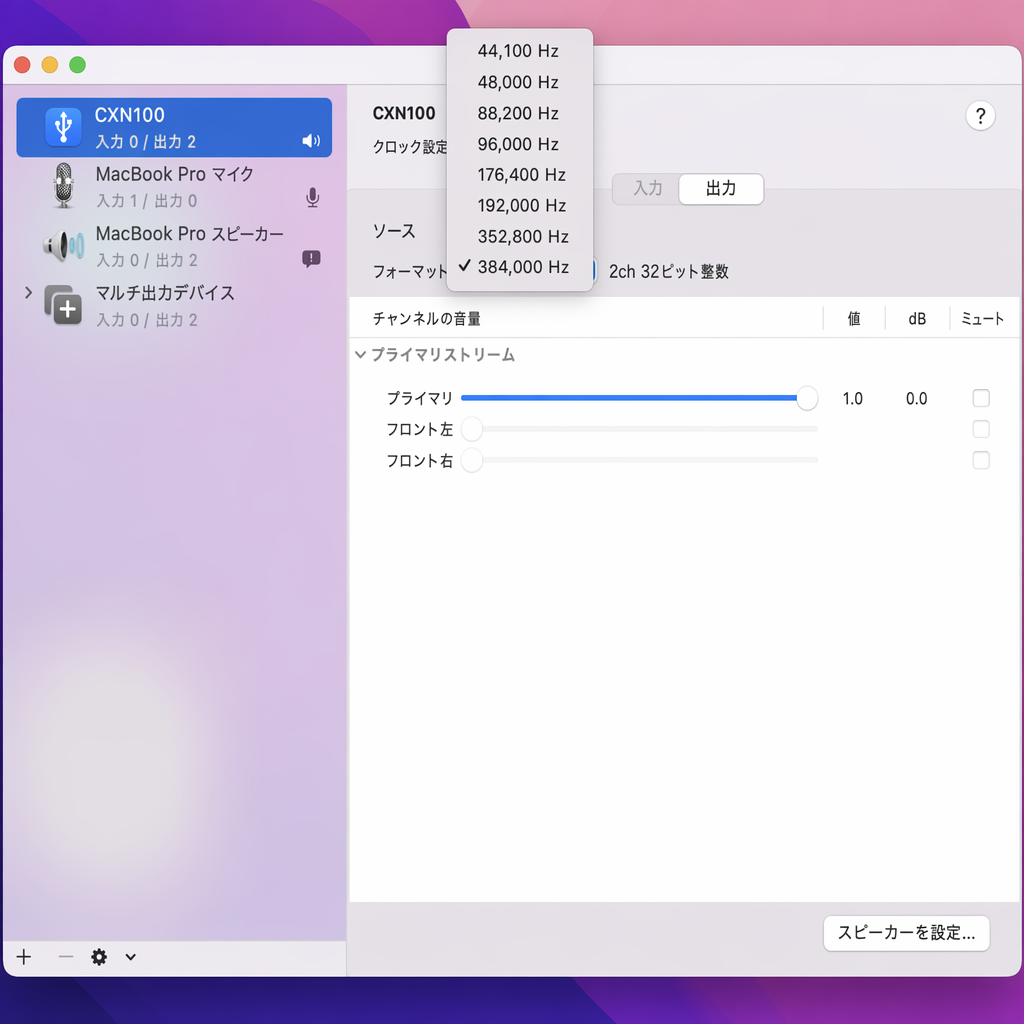
Task: Close the window with red button
Action: coord(22,65)
